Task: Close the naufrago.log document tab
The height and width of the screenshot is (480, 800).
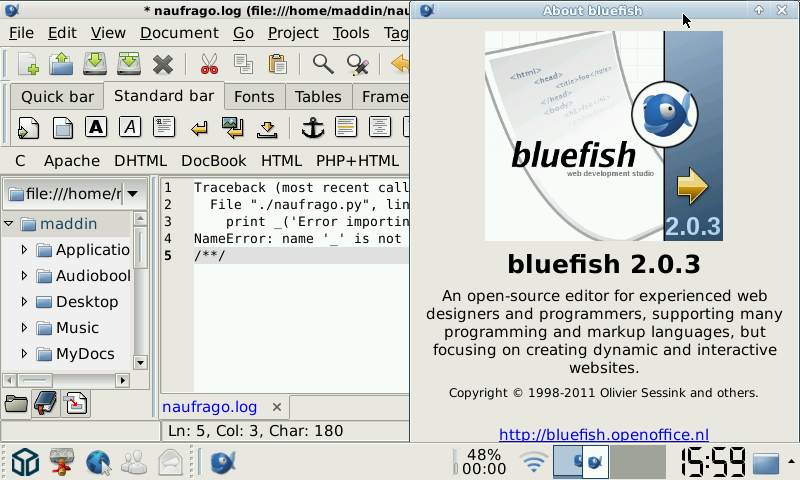Action: [277, 407]
